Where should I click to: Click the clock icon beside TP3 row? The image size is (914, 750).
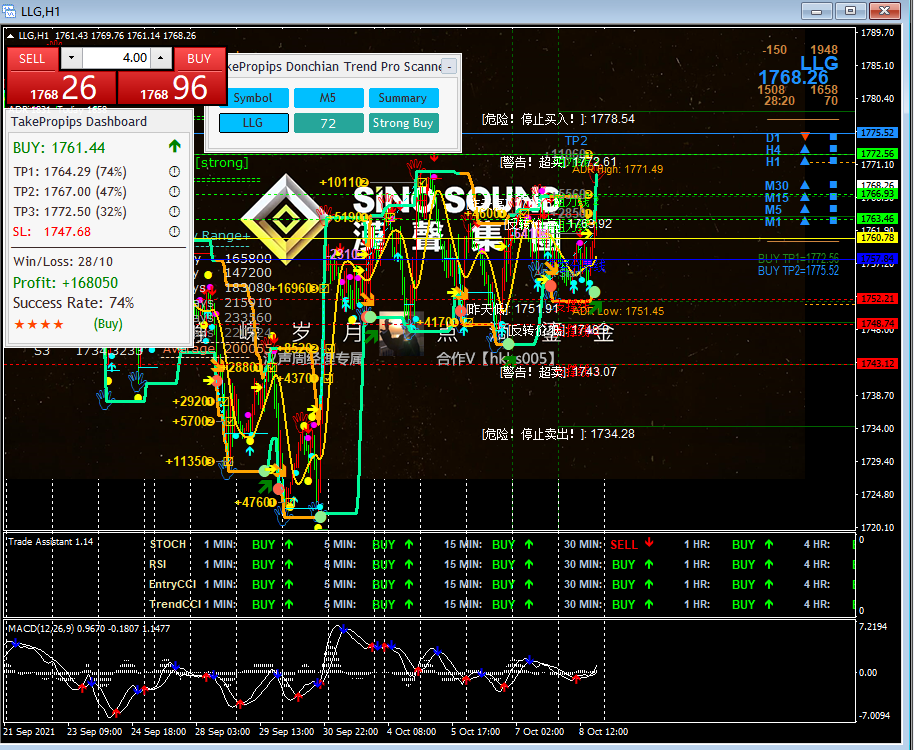click(174, 212)
